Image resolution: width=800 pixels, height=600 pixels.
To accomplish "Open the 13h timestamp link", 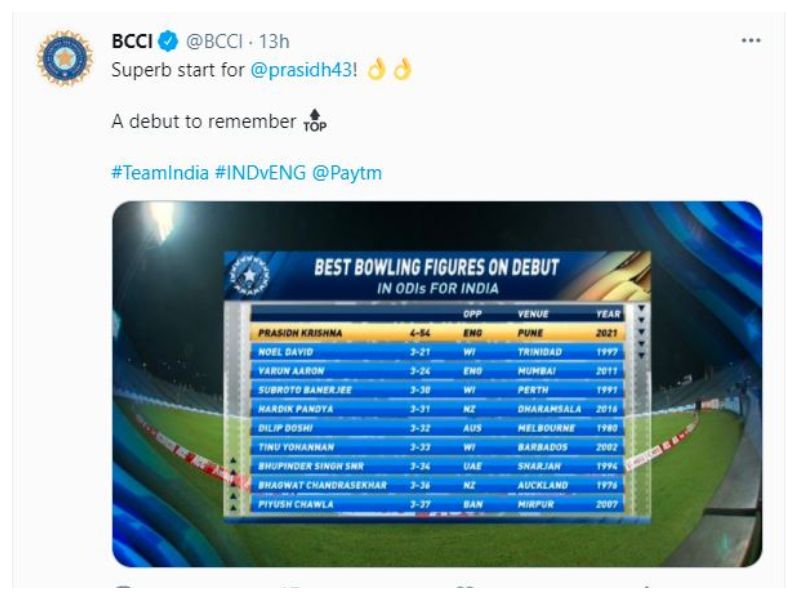I will pos(274,41).
